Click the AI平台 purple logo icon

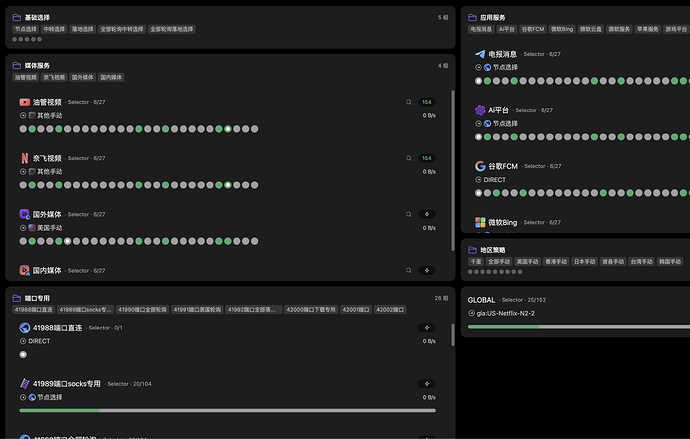point(480,110)
